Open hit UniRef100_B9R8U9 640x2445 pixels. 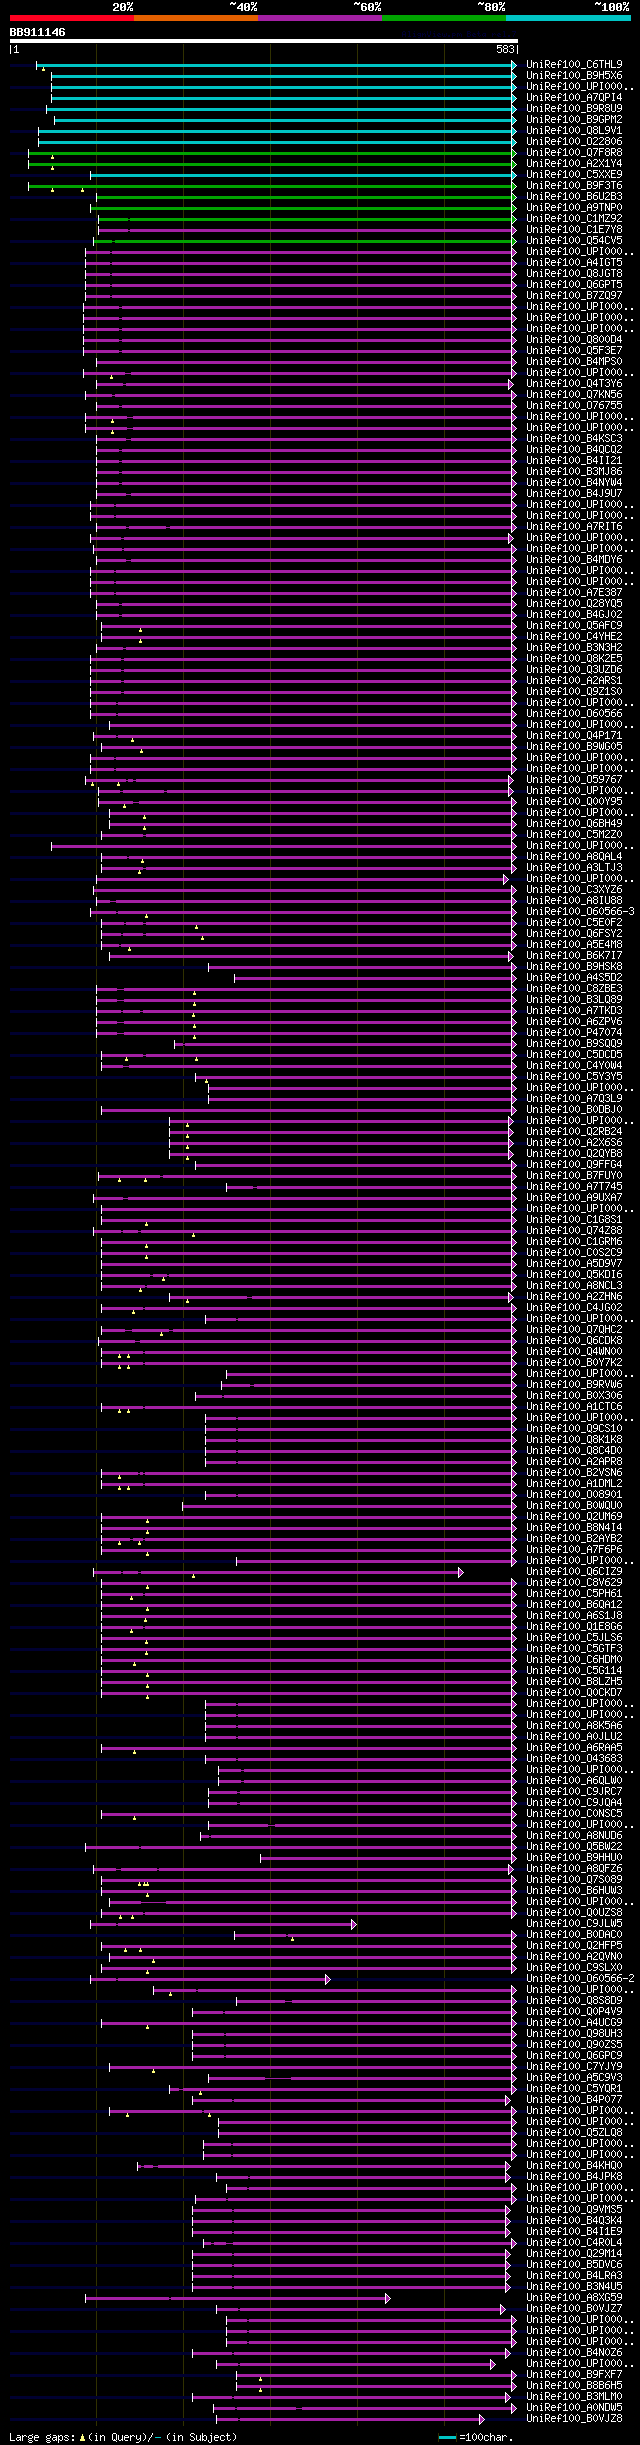574,109
